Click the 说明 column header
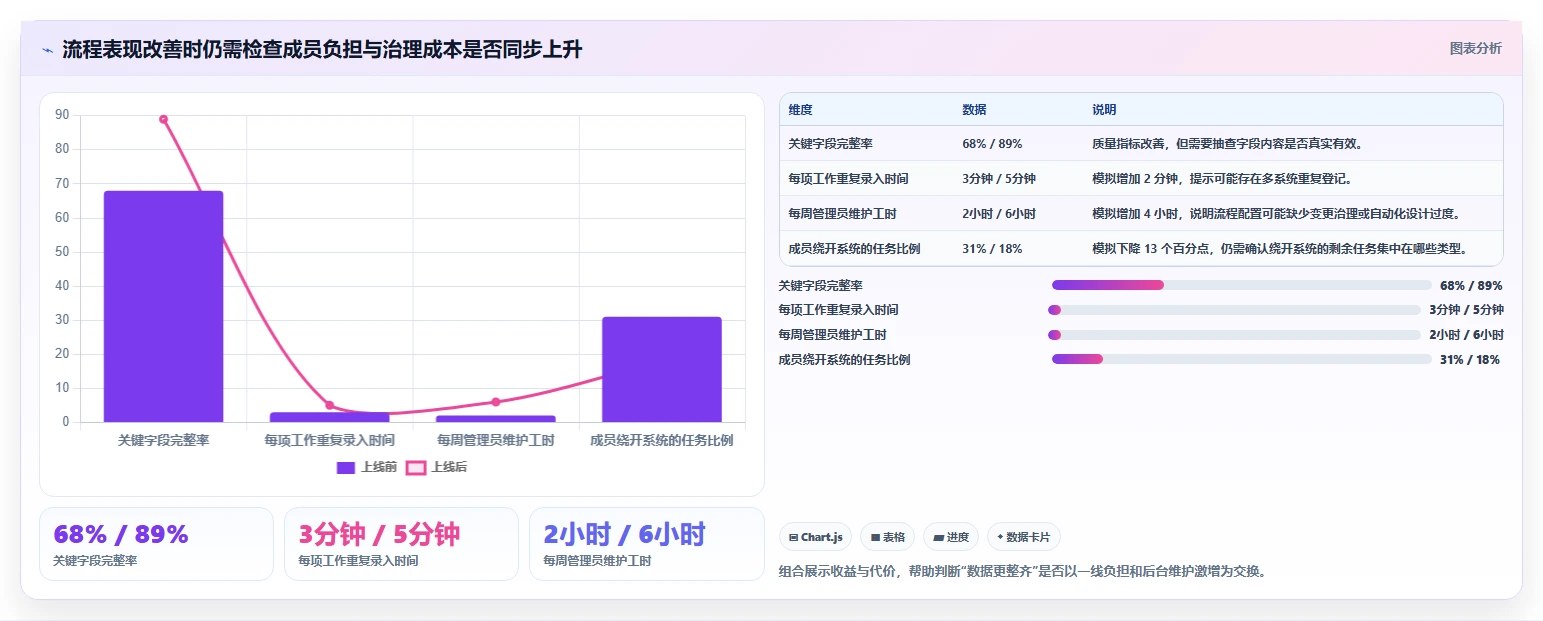This screenshot has height=621, width=1543. [1104, 110]
